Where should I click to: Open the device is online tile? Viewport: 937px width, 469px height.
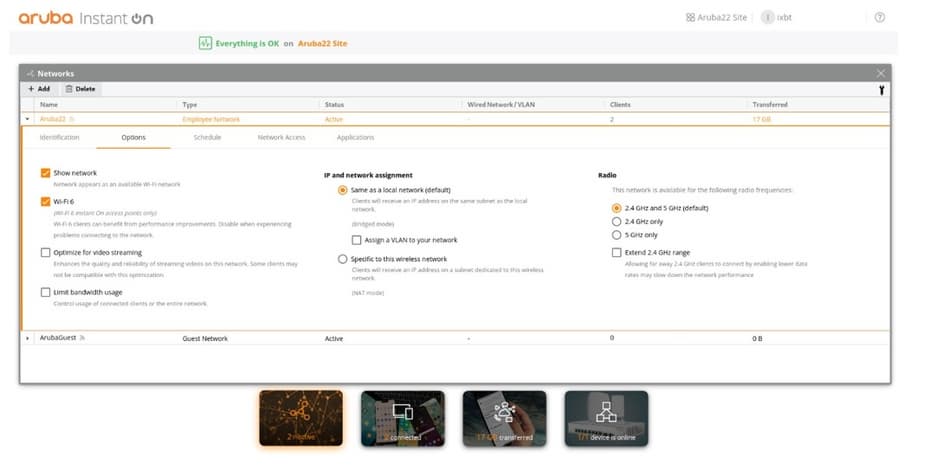pyautogui.click(x=607, y=418)
